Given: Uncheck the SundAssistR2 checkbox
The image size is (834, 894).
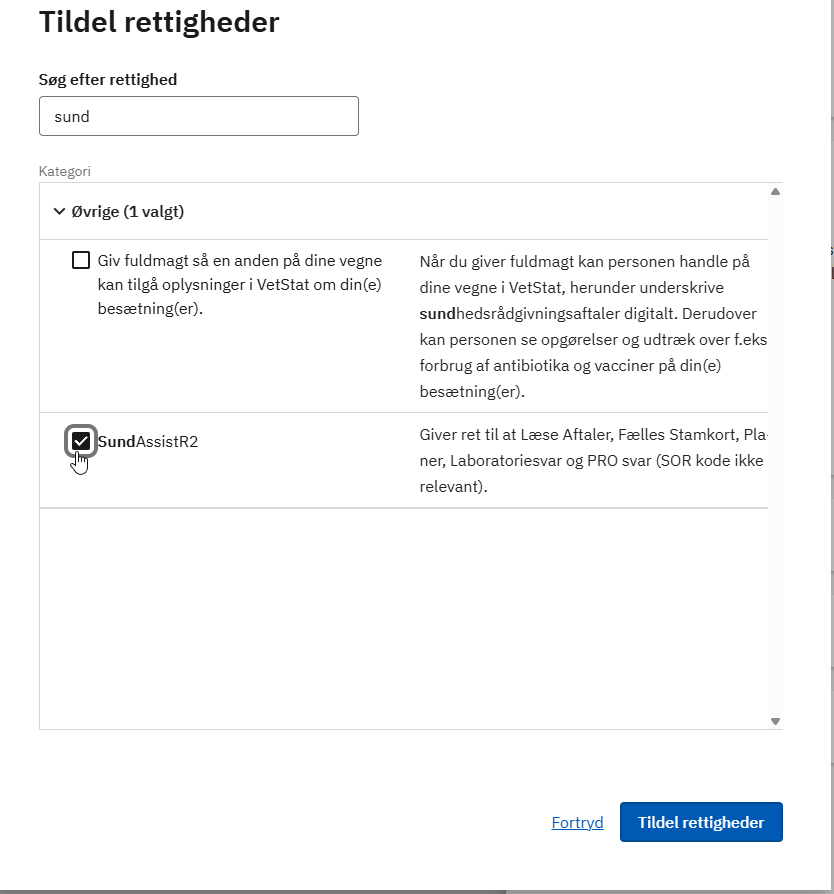Looking at the screenshot, I should (81, 441).
